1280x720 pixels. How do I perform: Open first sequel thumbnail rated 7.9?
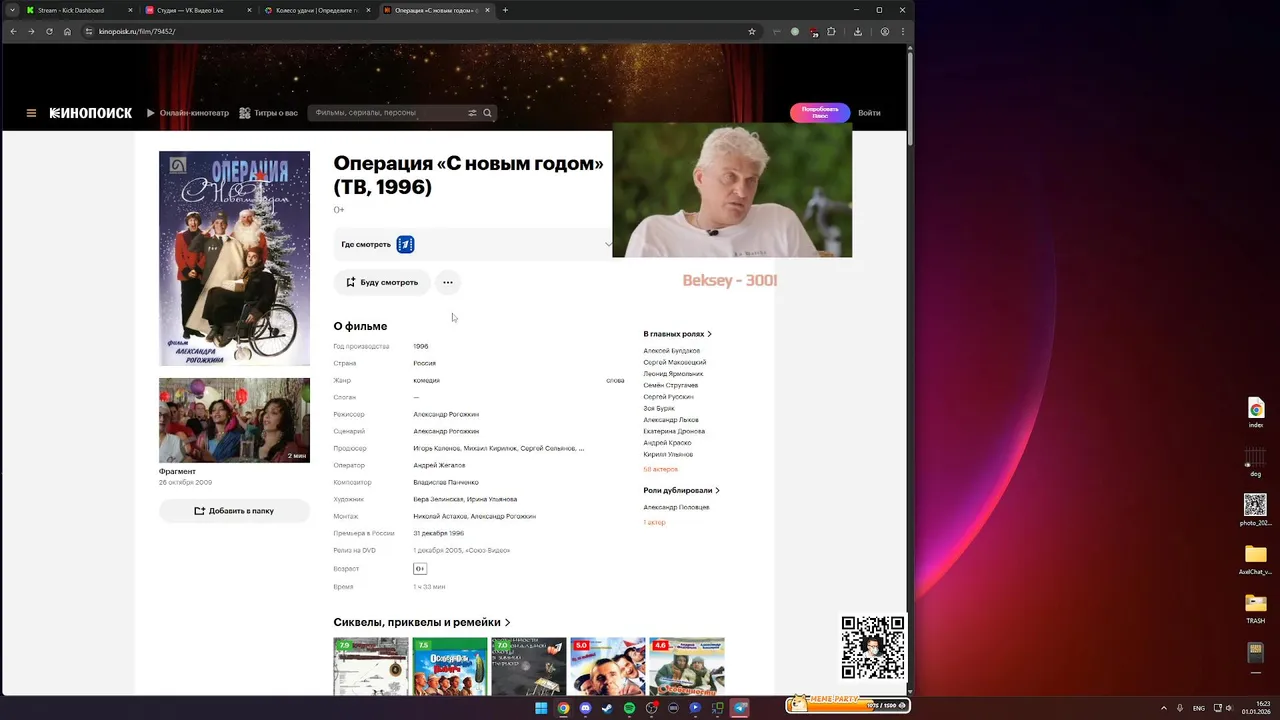[x=371, y=666]
